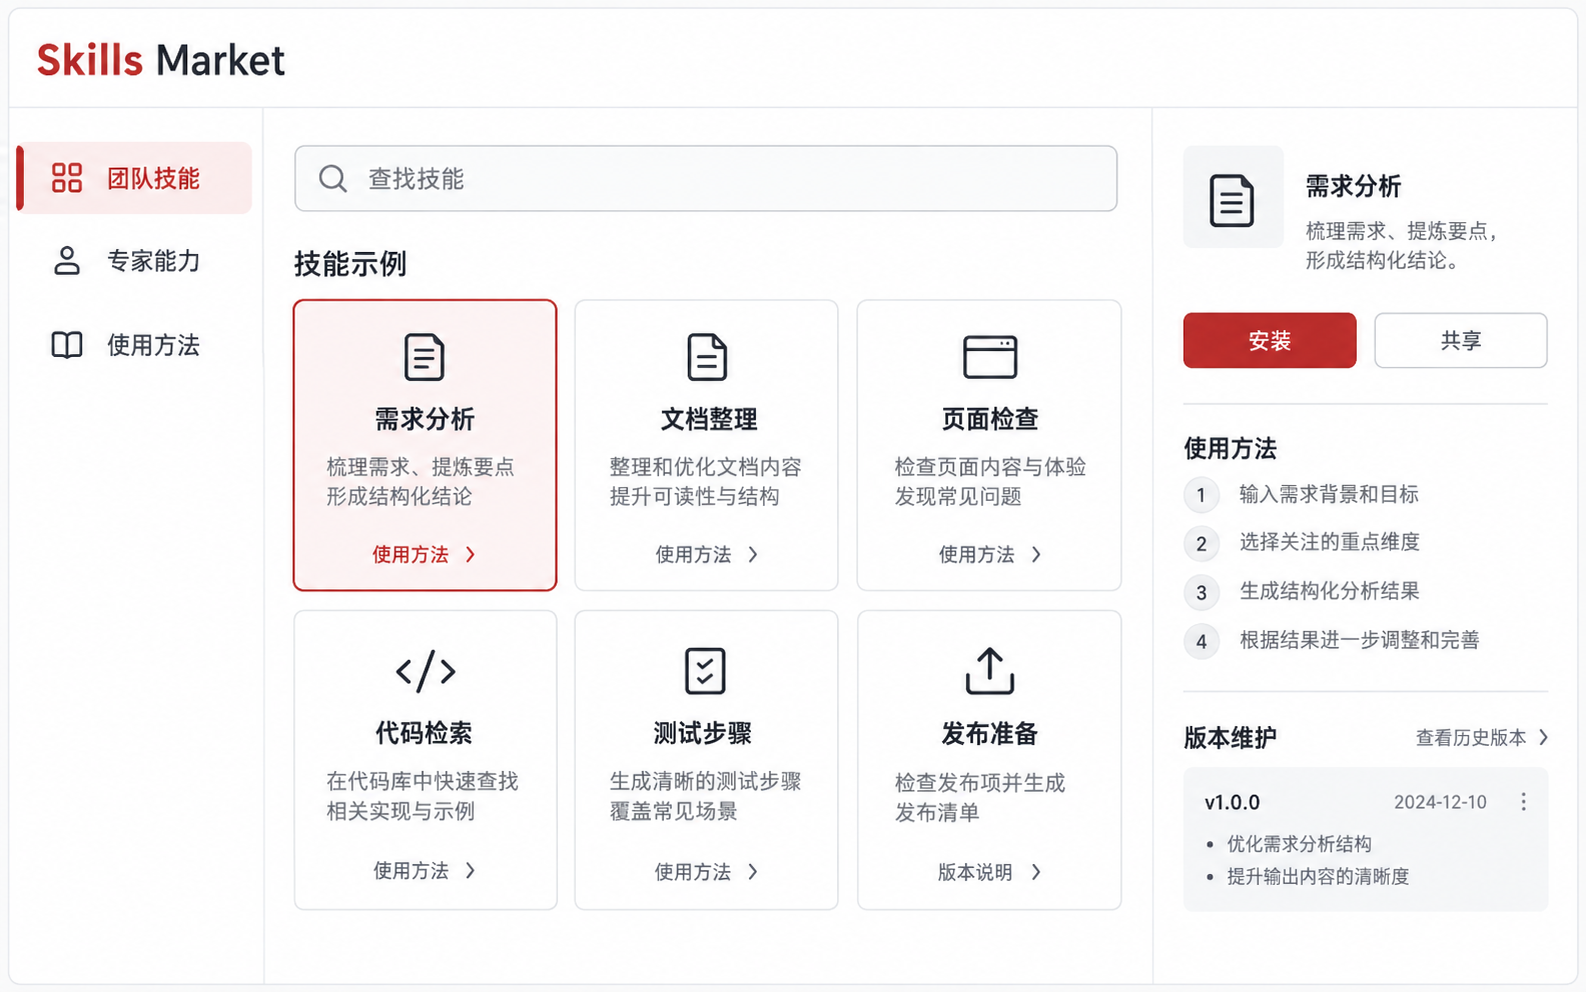Click chevron on 需求分析 card's 使用方法
This screenshot has width=1586, height=992.
pyautogui.click(x=471, y=555)
